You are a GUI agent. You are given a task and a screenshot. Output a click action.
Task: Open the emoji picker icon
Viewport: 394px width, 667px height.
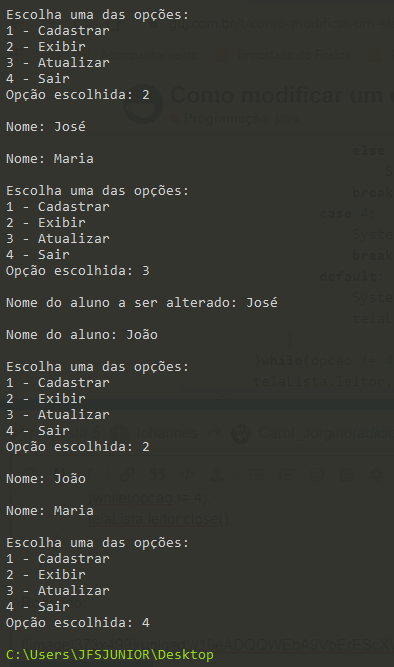click(x=317, y=474)
